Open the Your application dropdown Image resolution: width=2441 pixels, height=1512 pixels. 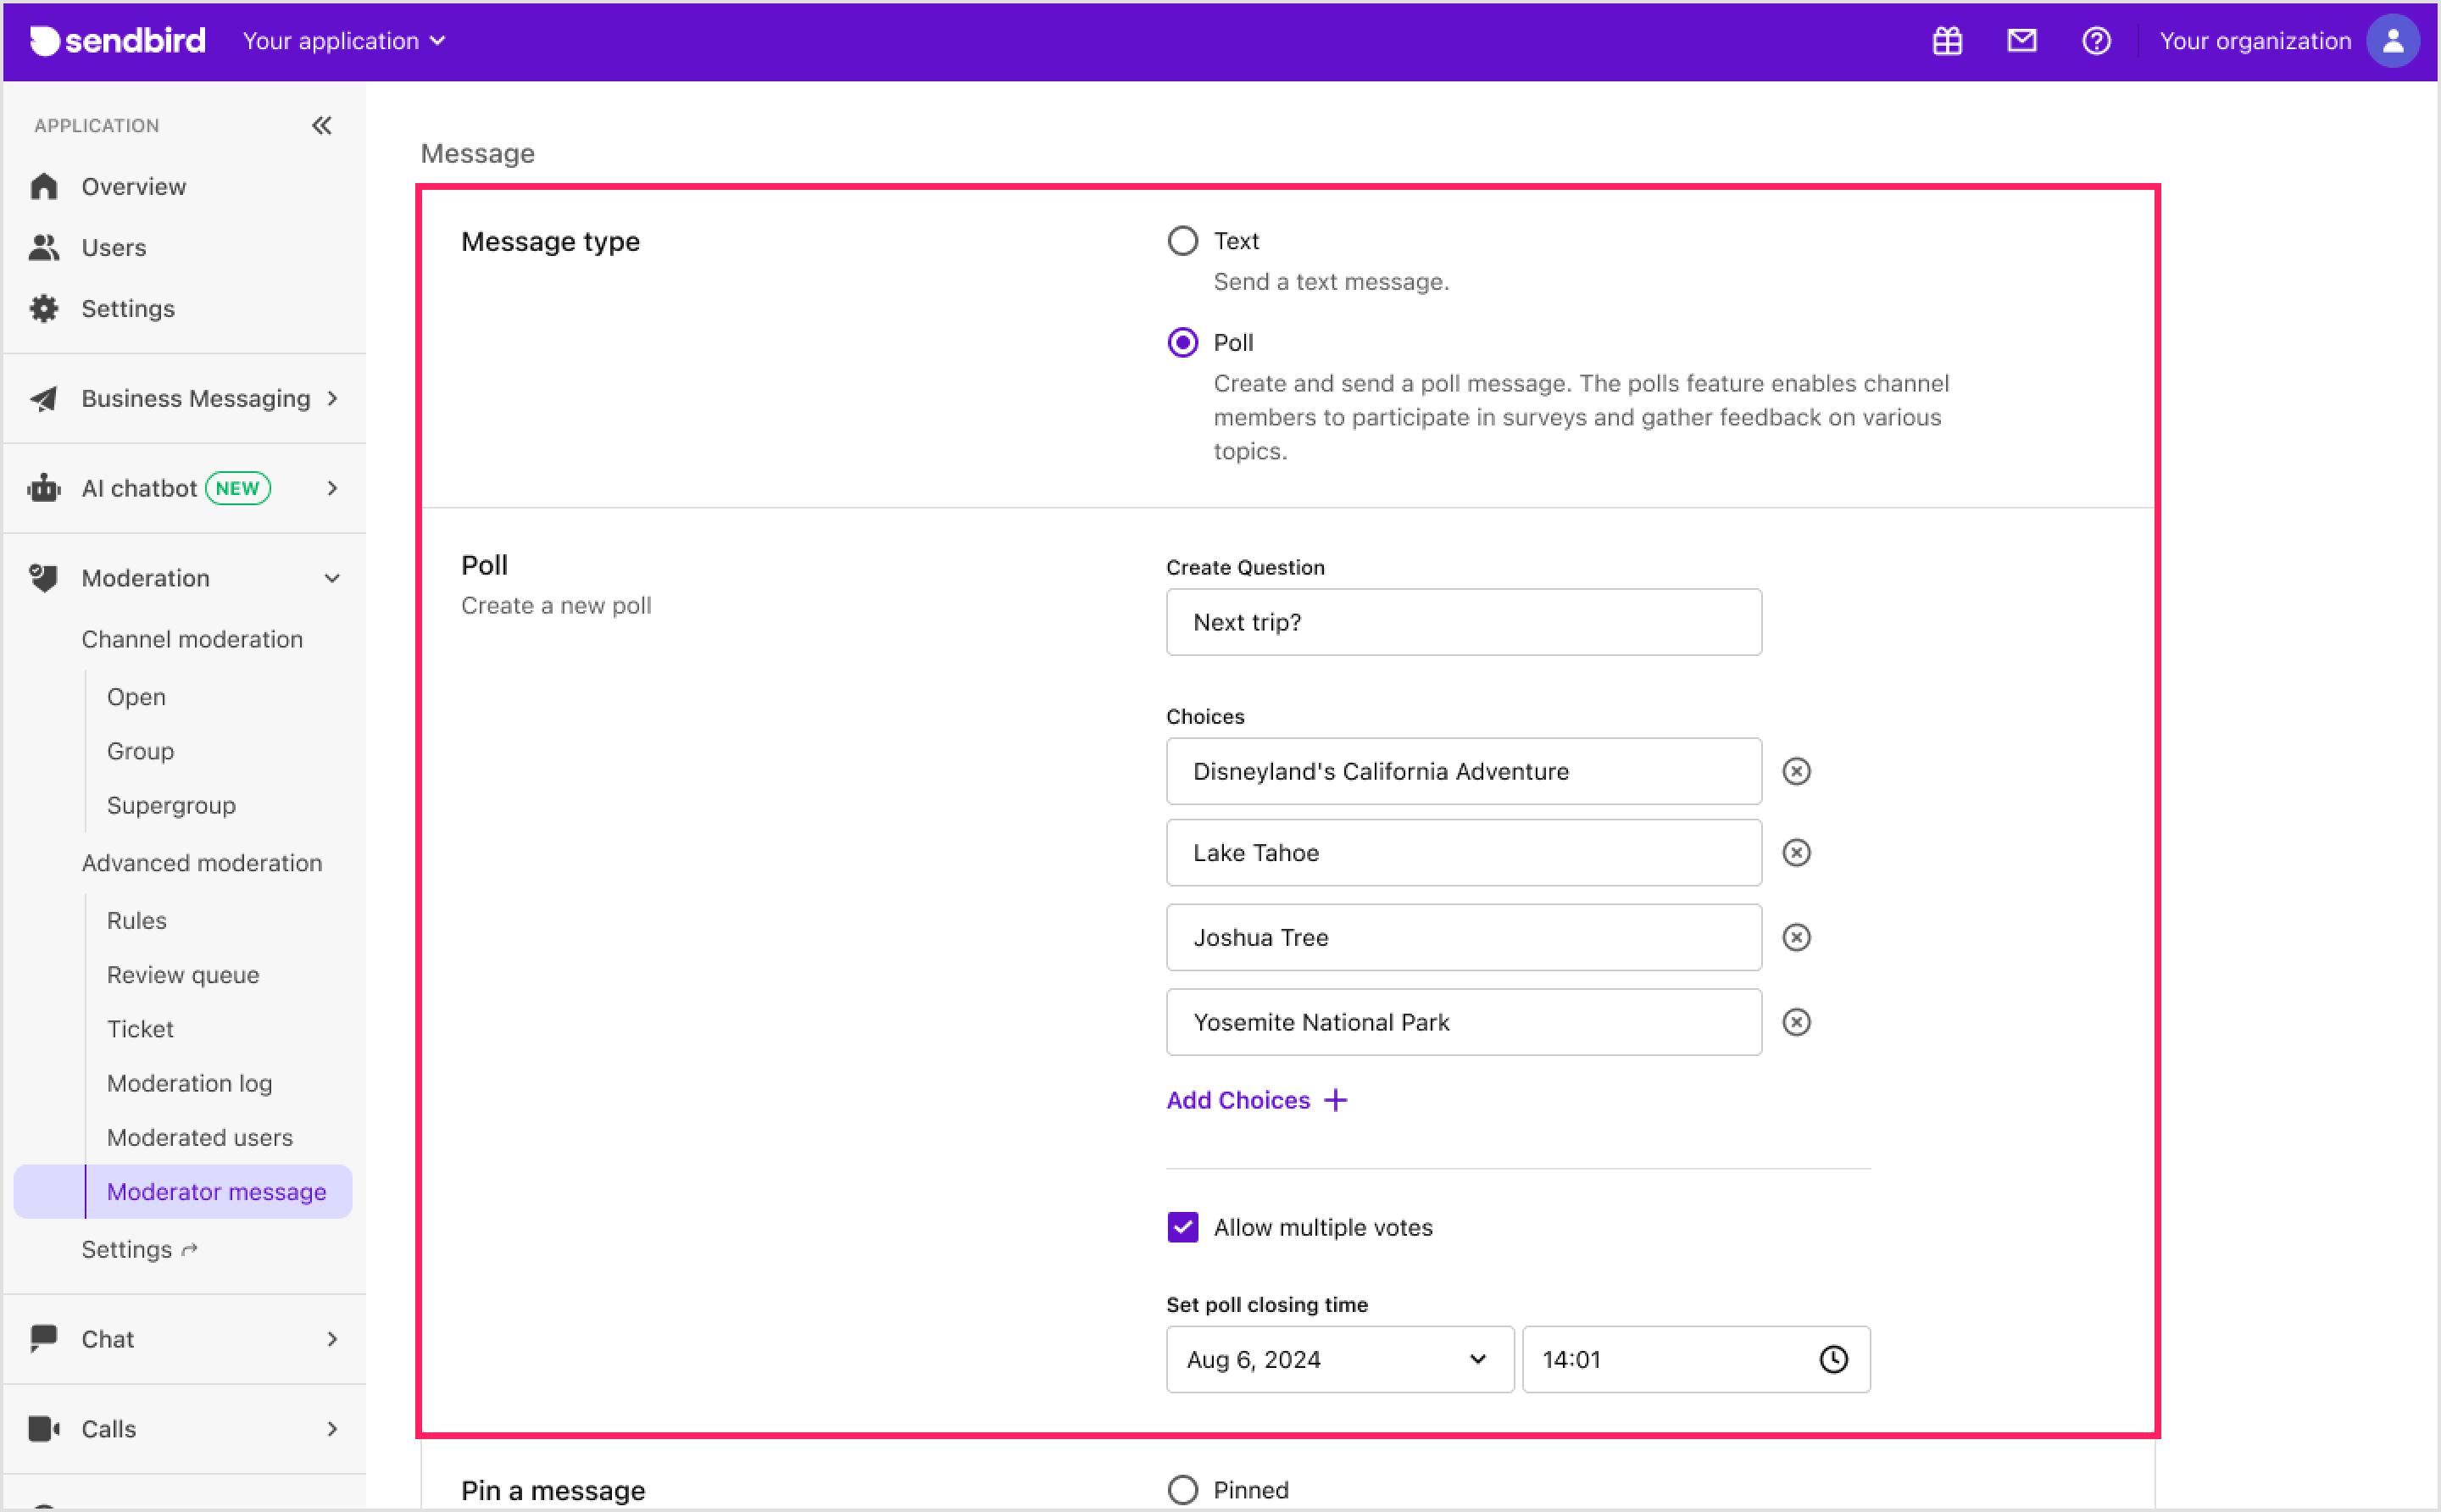[x=343, y=41]
